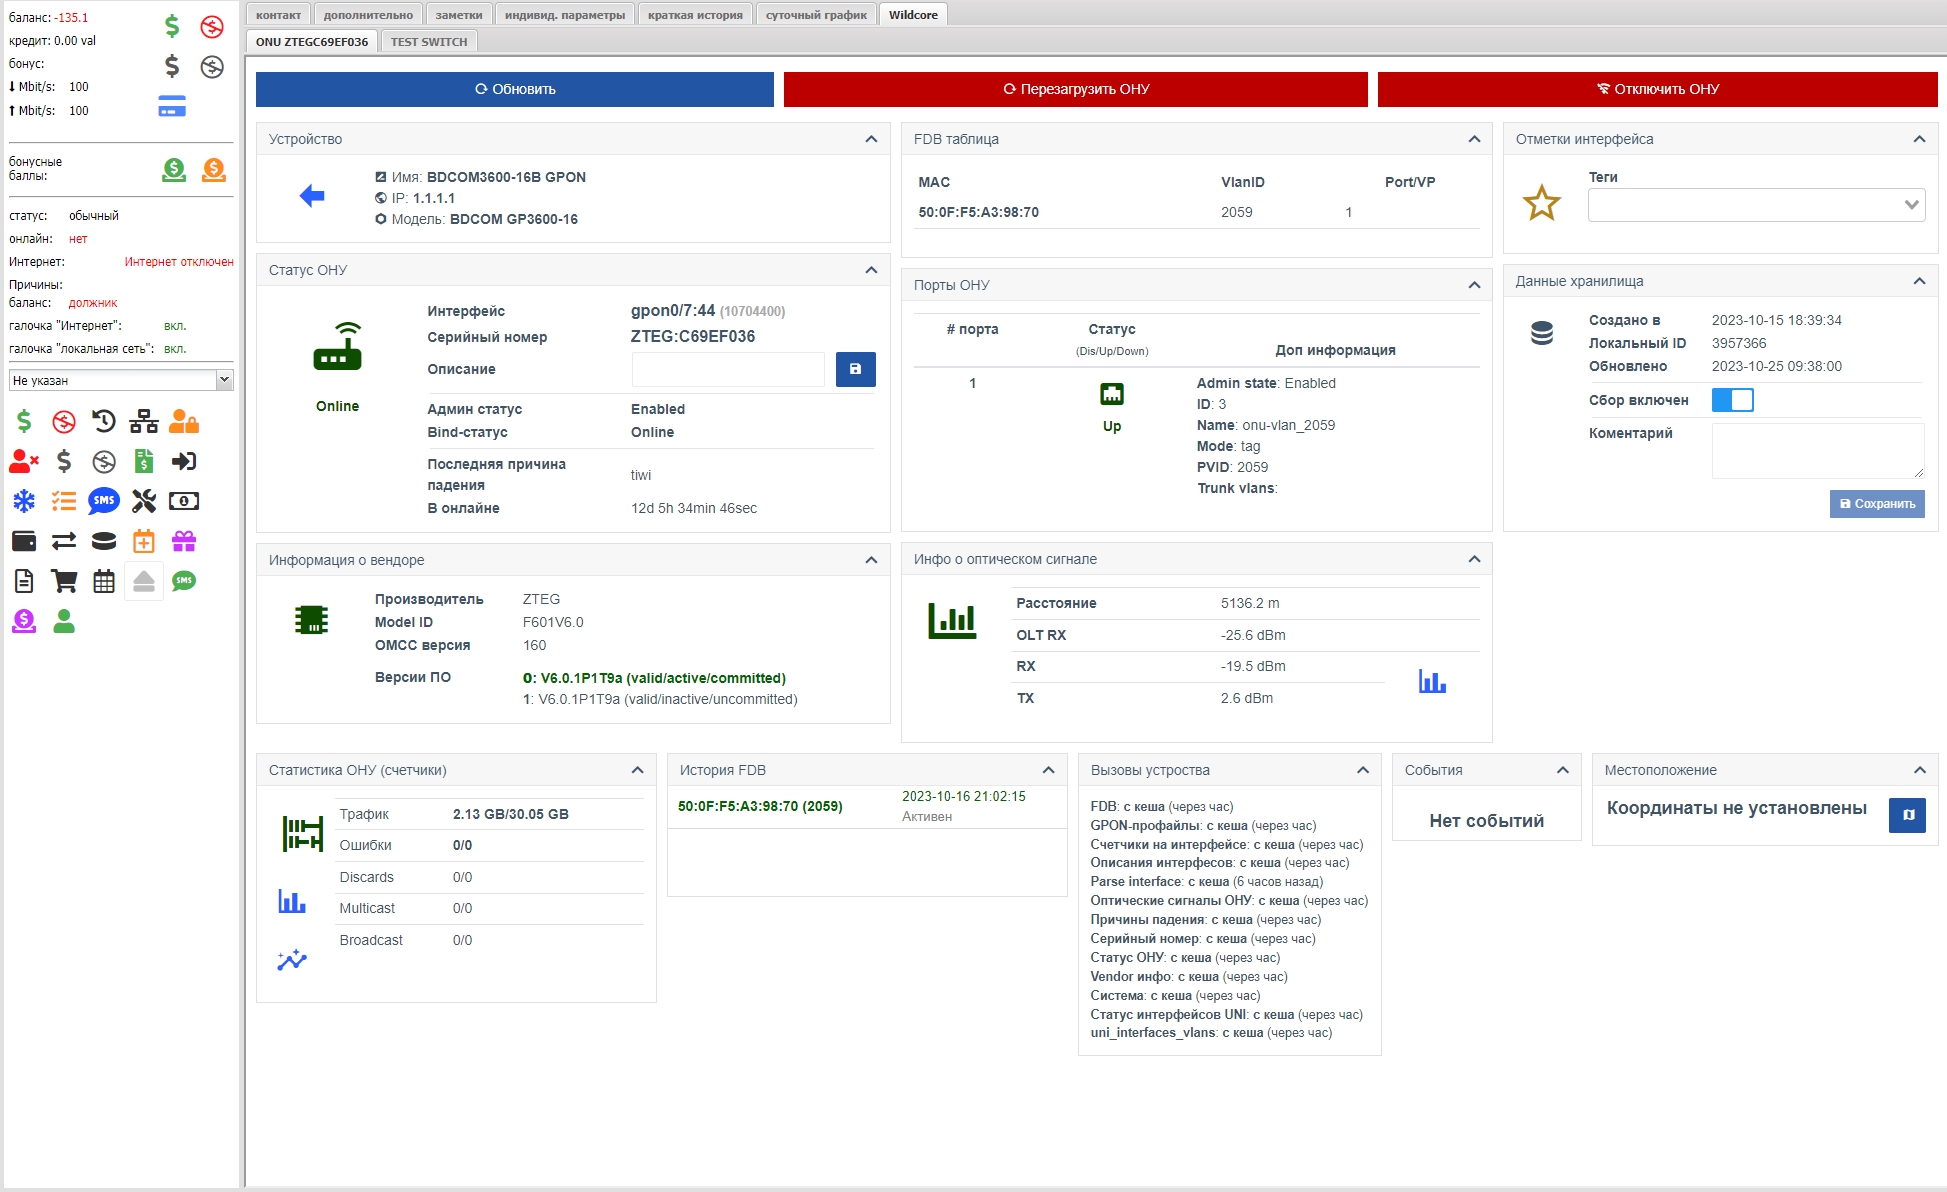Click the shopping cart icon
The height and width of the screenshot is (1192, 1947).
[x=64, y=581]
